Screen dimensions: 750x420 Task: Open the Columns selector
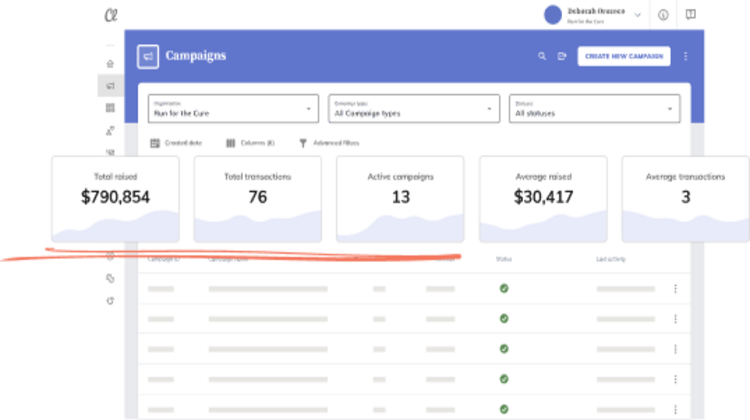coord(250,143)
